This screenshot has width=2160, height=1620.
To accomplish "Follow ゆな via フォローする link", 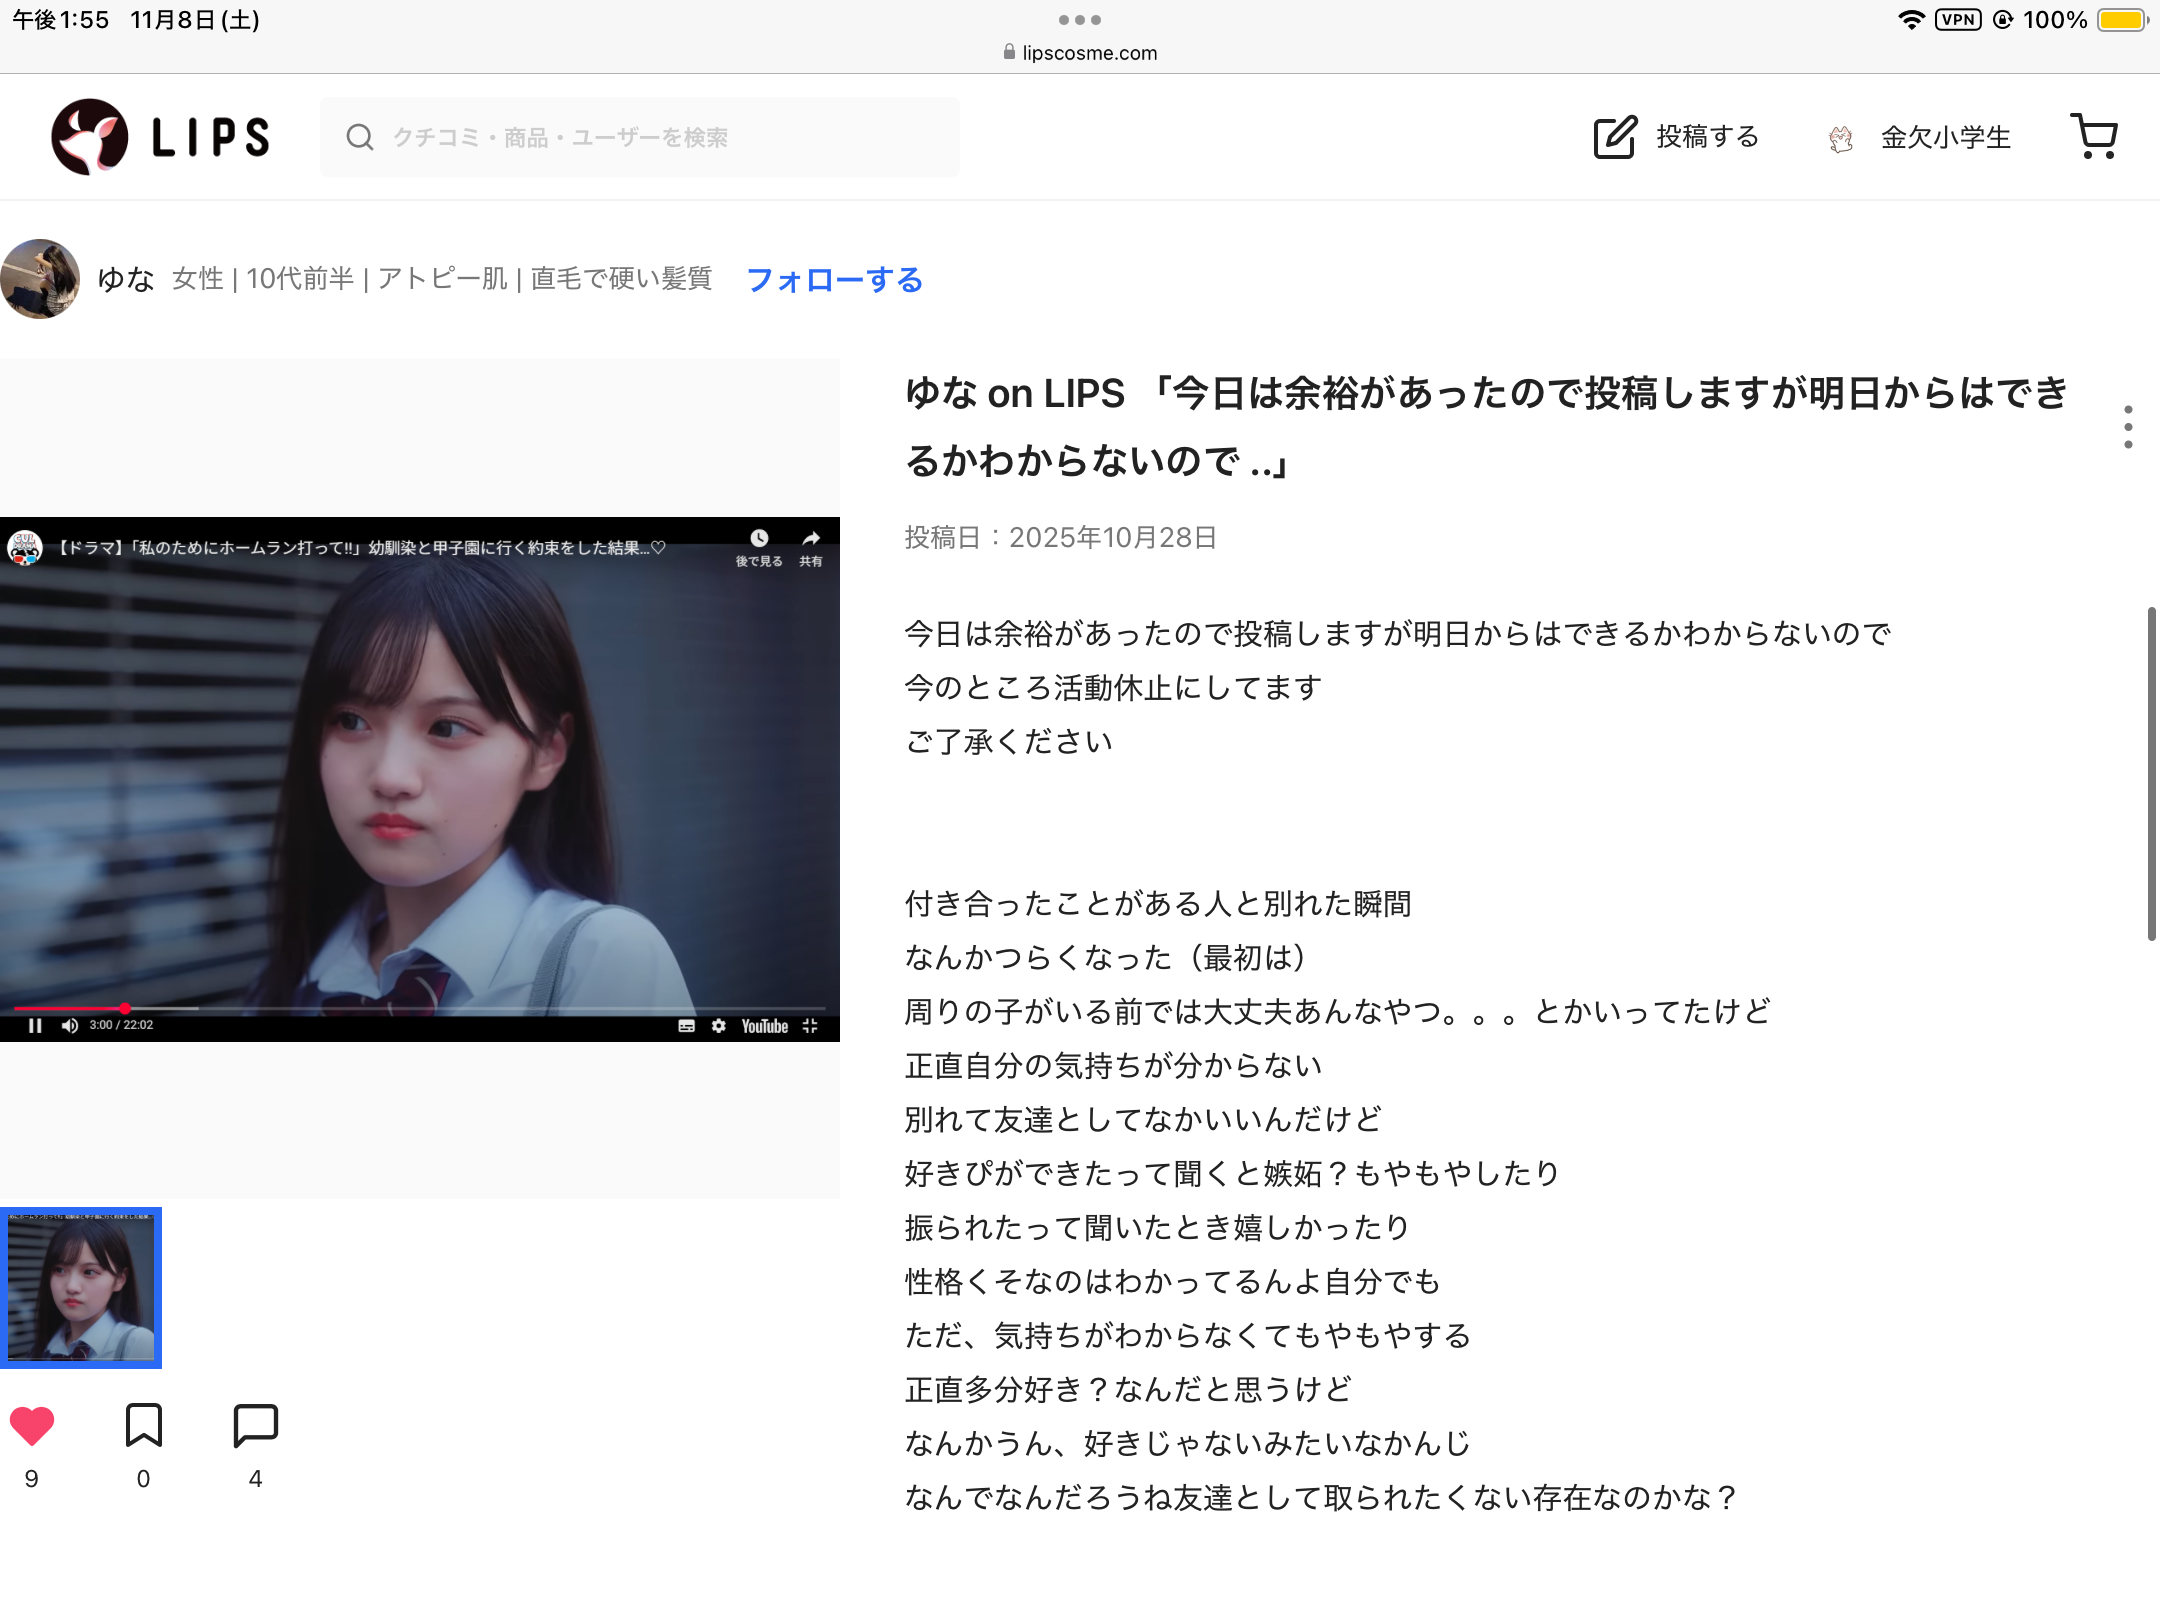I will point(836,280).
